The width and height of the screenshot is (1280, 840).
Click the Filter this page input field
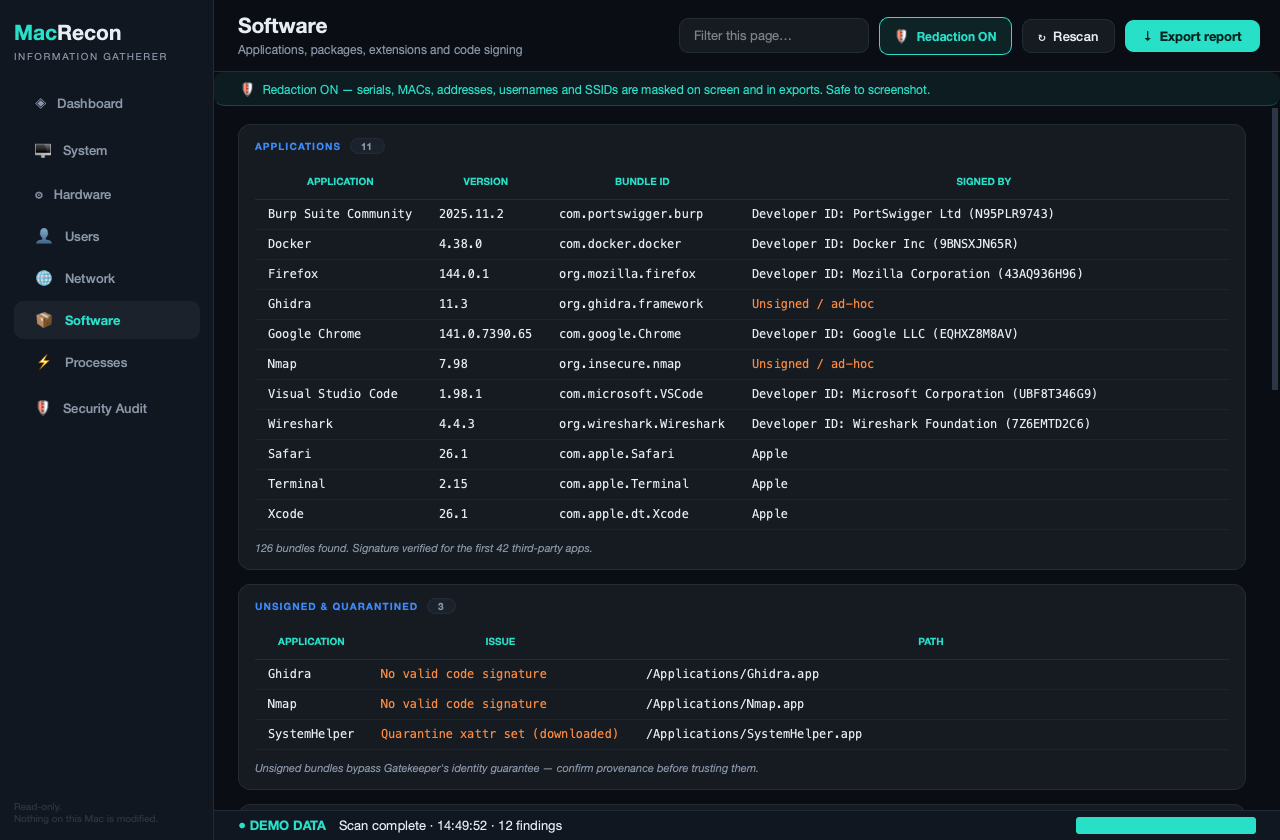pos(774,36)
